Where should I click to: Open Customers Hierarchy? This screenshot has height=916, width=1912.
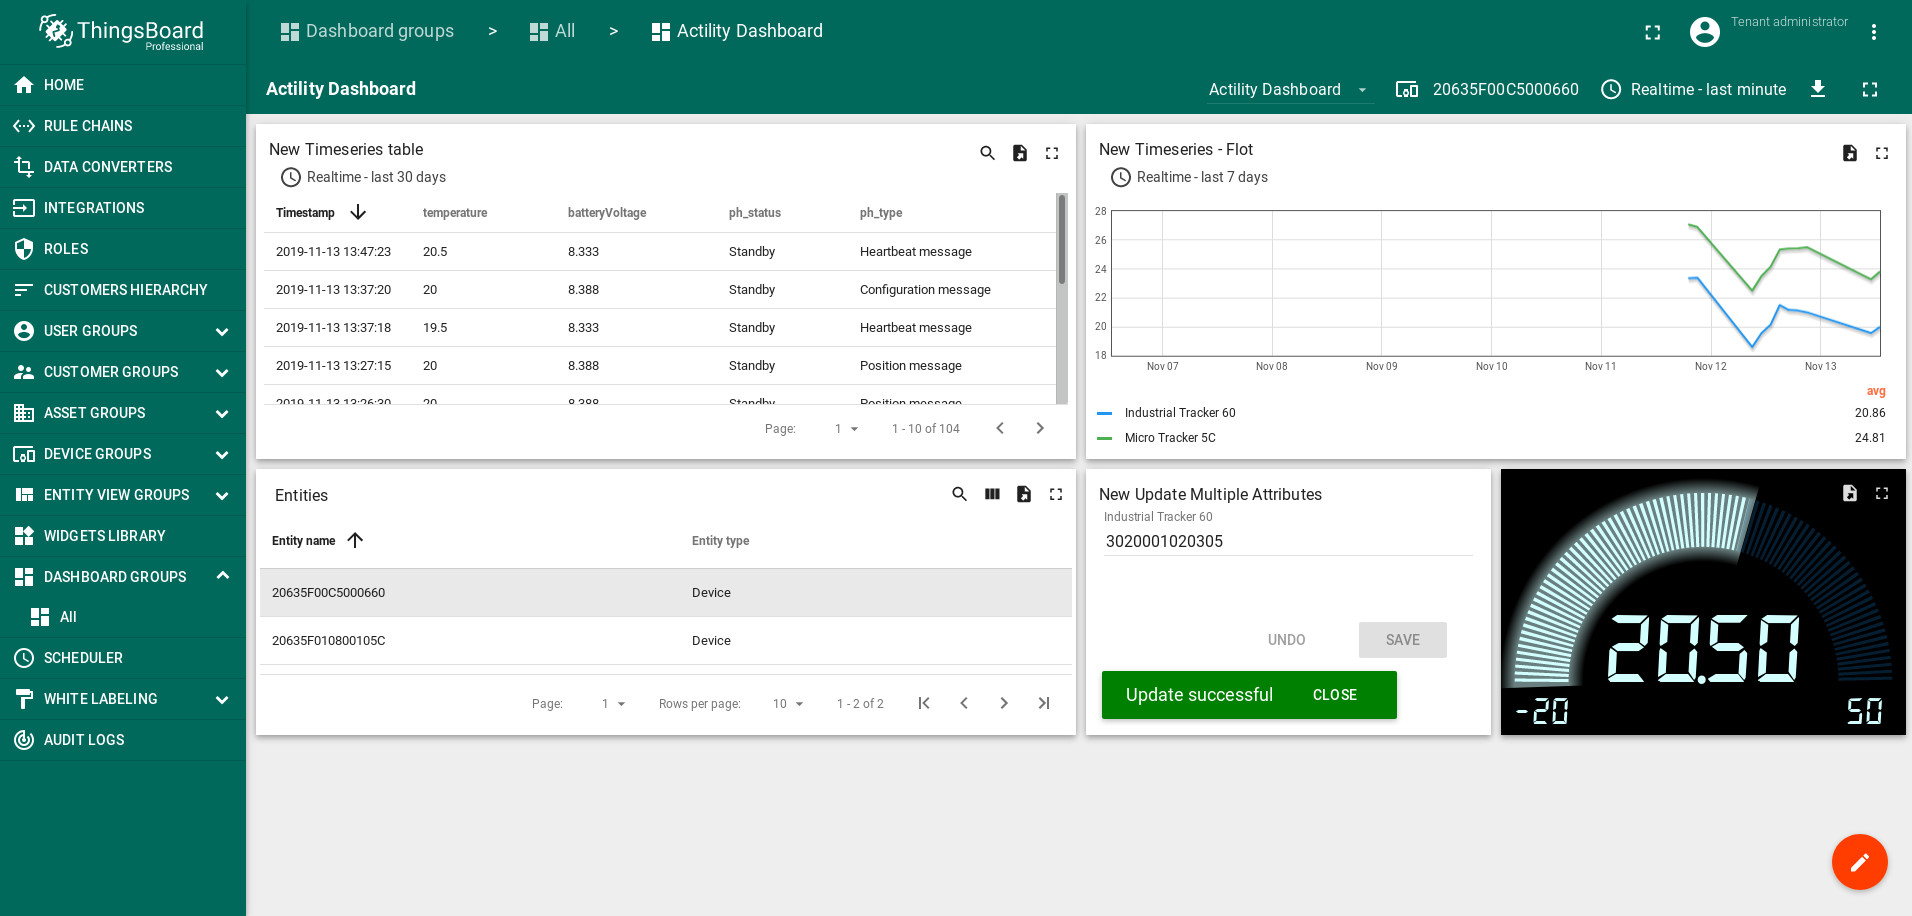point(123,290)
